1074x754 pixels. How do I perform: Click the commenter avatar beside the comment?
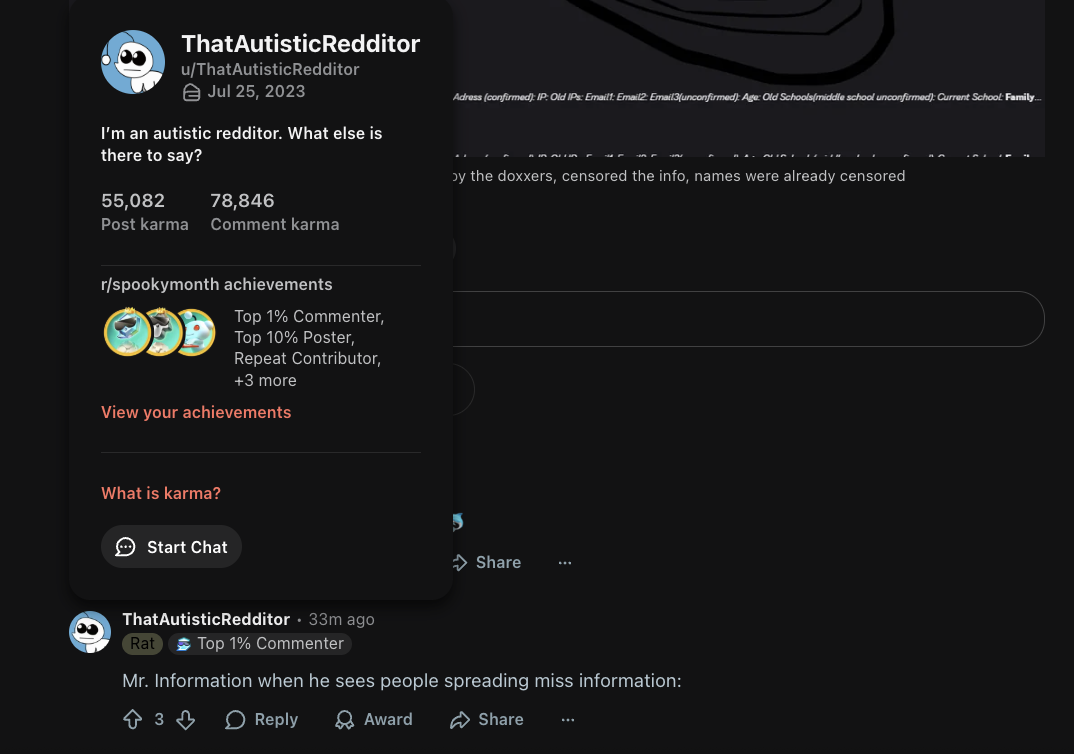(90, 631)
